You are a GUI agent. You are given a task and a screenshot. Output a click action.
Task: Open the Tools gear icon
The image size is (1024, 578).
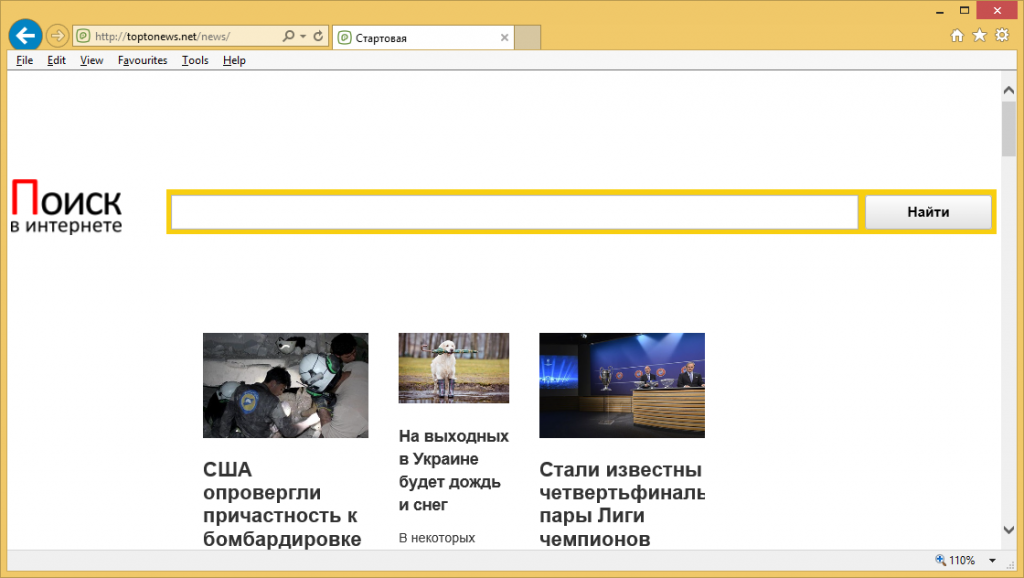(1001, 36)
